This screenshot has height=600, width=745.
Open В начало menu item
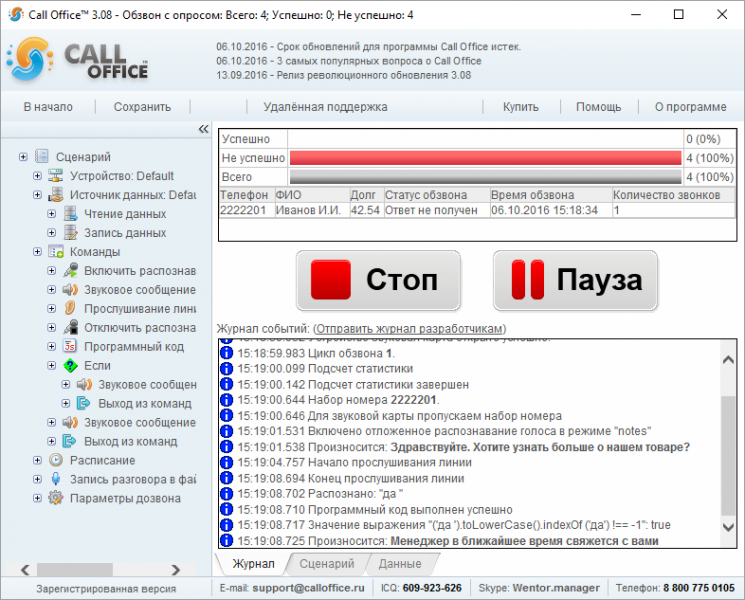(x=48, y=107)
